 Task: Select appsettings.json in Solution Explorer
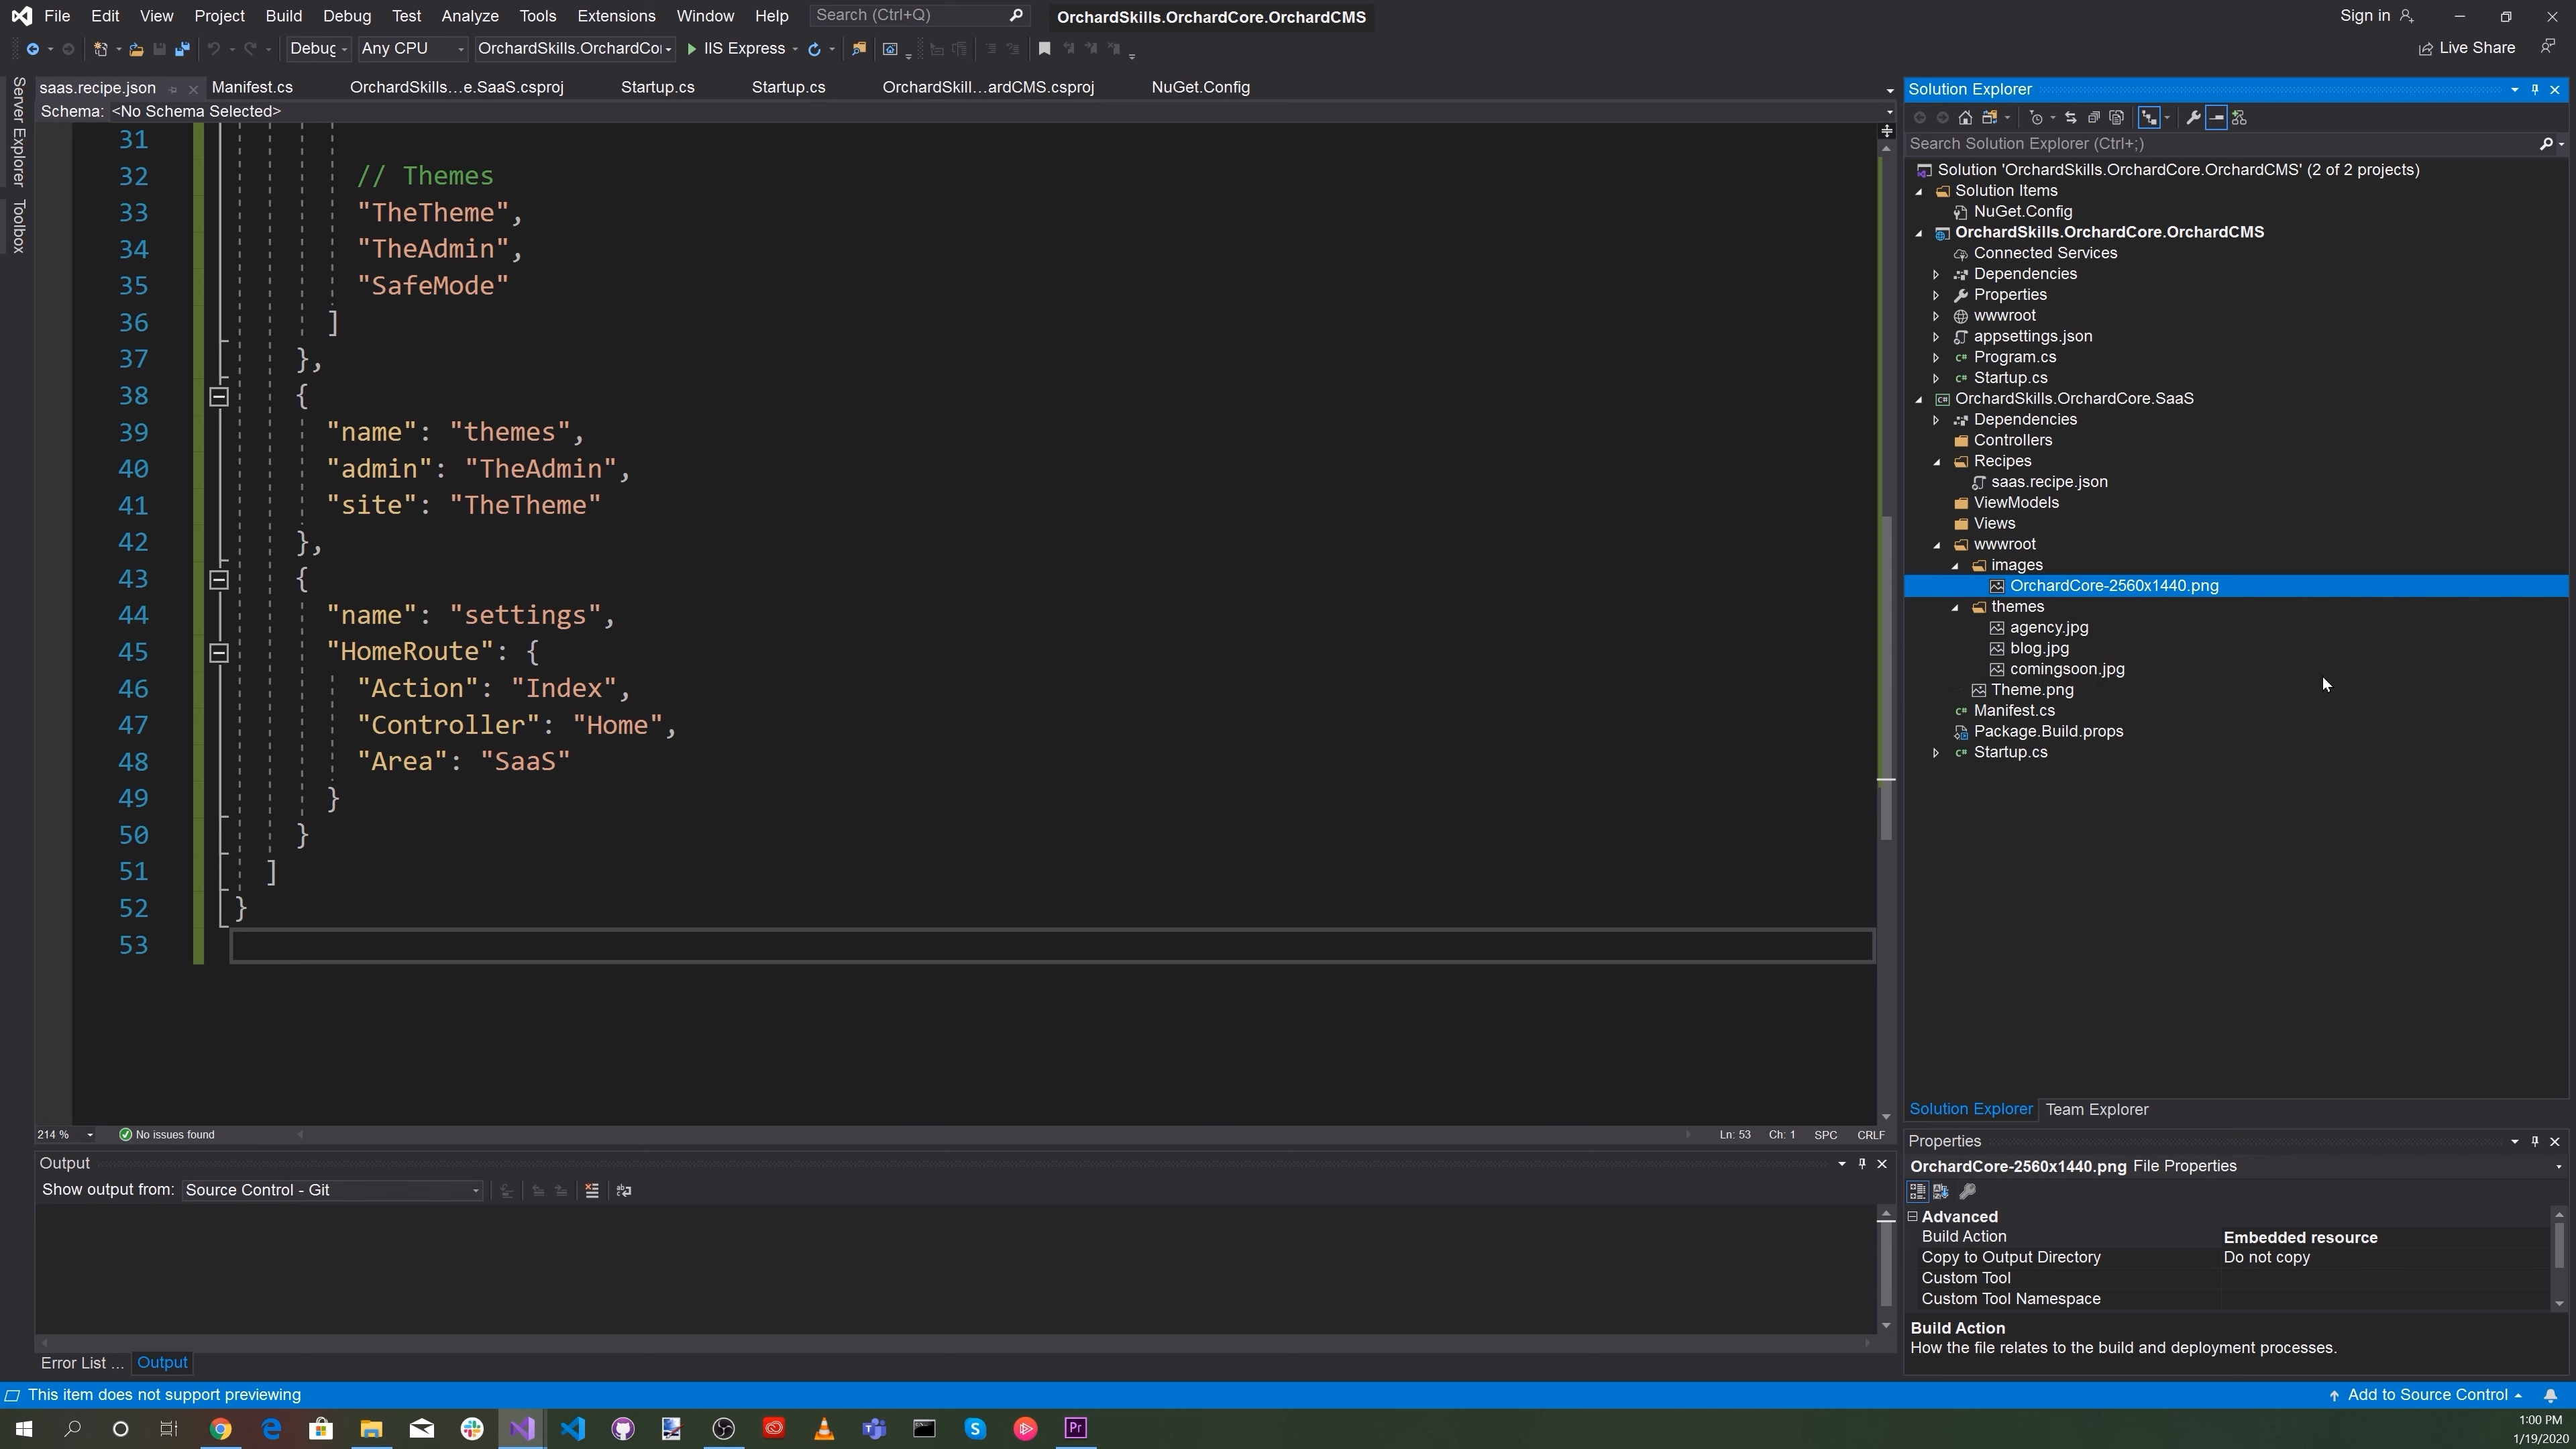[2032, 337]
